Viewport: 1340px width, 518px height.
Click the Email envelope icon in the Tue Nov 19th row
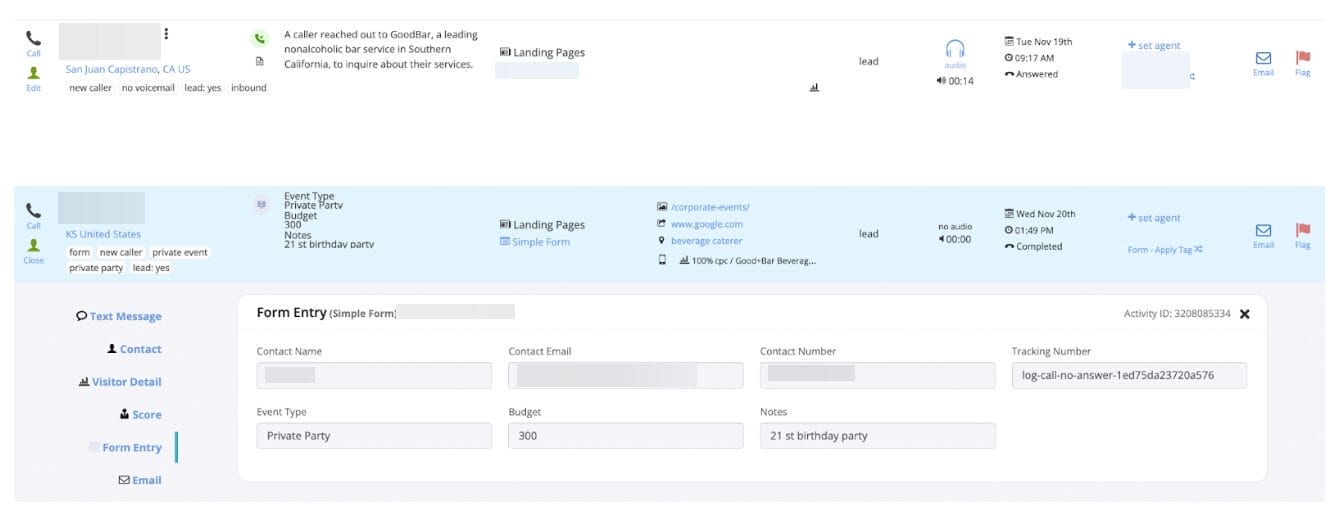click(1263, 59)
